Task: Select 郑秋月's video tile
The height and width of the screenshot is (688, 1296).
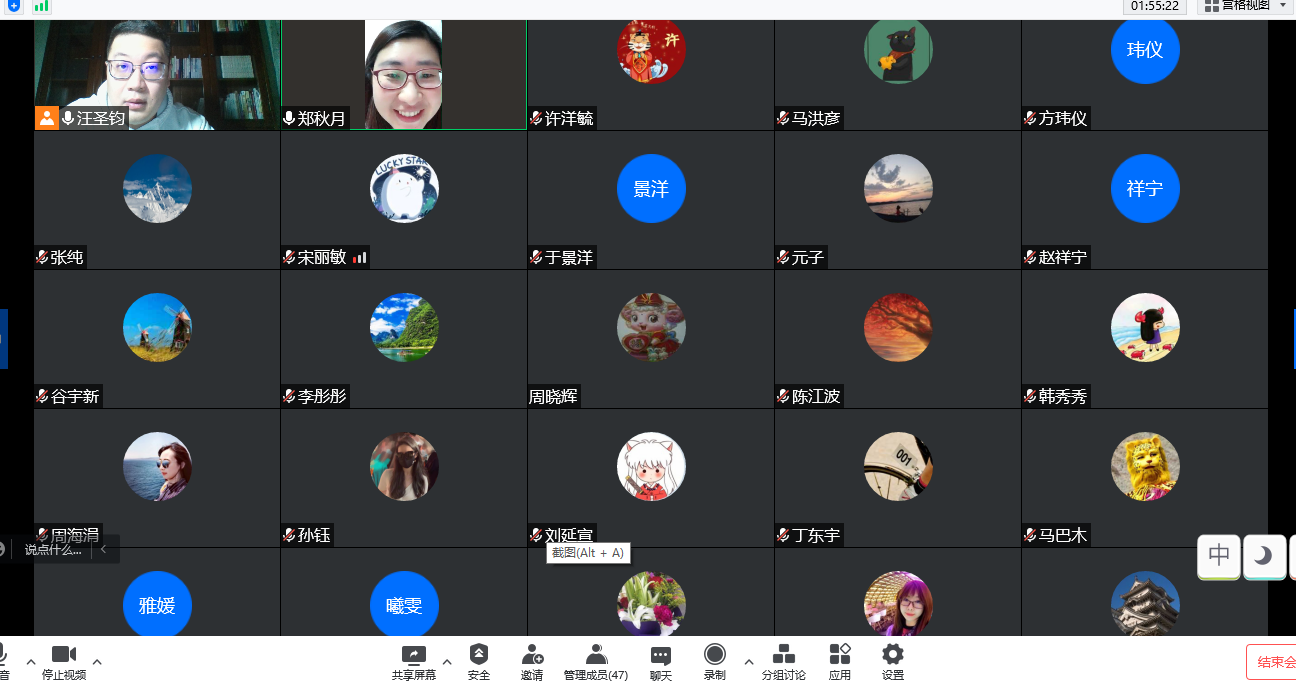Action: [404, 75]
